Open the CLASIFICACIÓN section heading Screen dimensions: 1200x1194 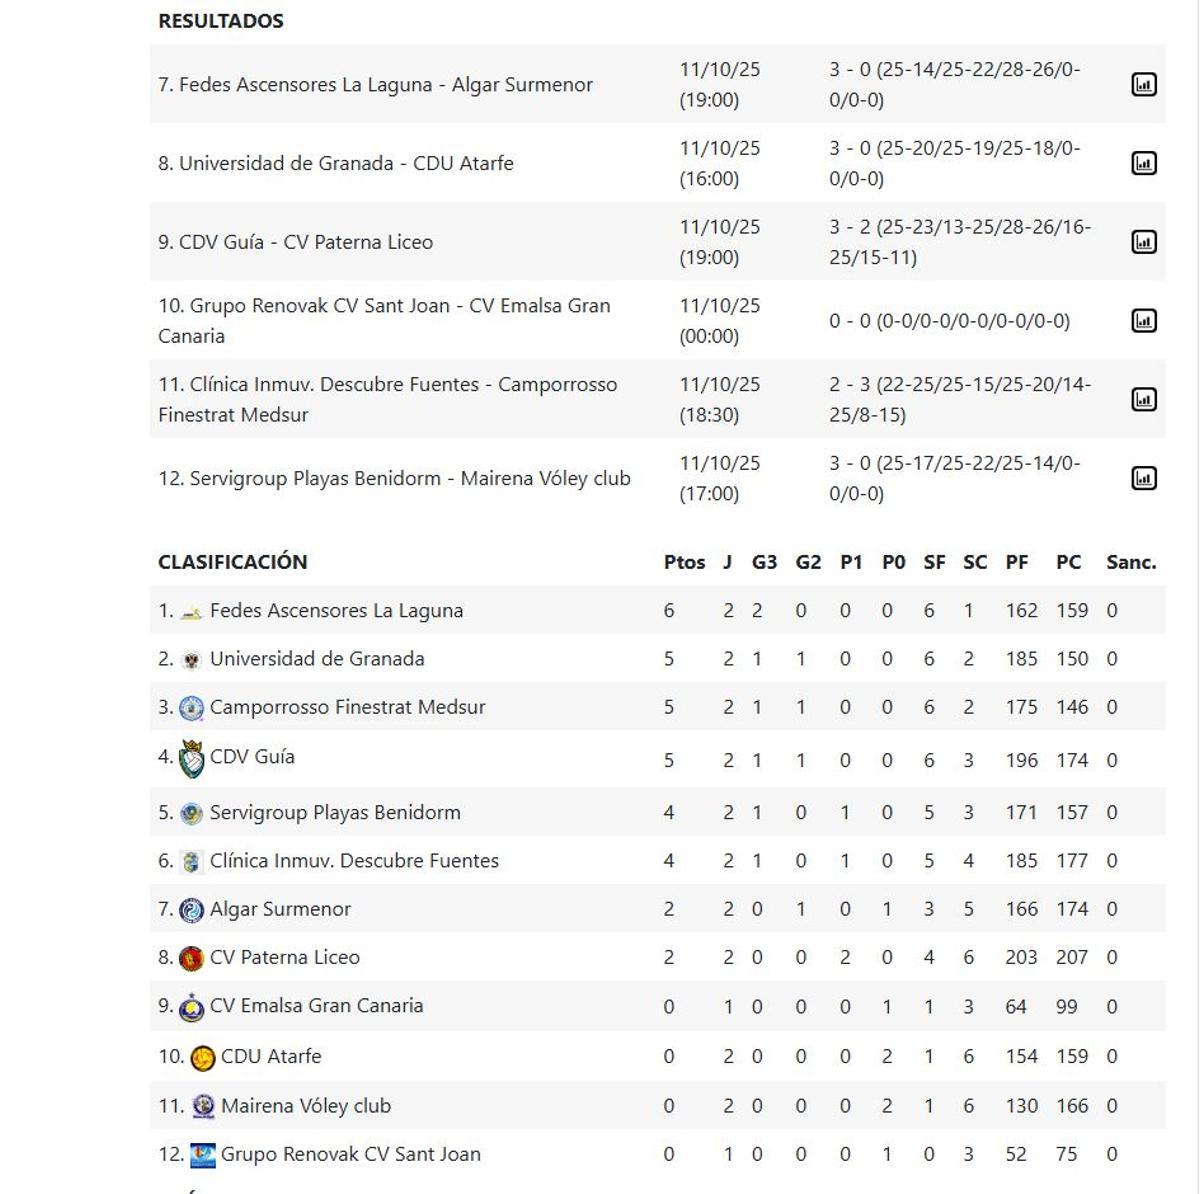pos(235,561)
